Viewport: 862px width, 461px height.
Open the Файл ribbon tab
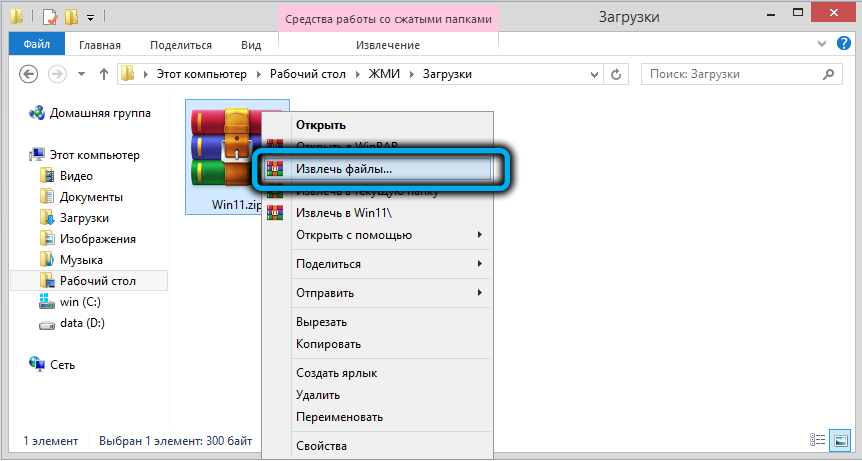tap(36, 45)
